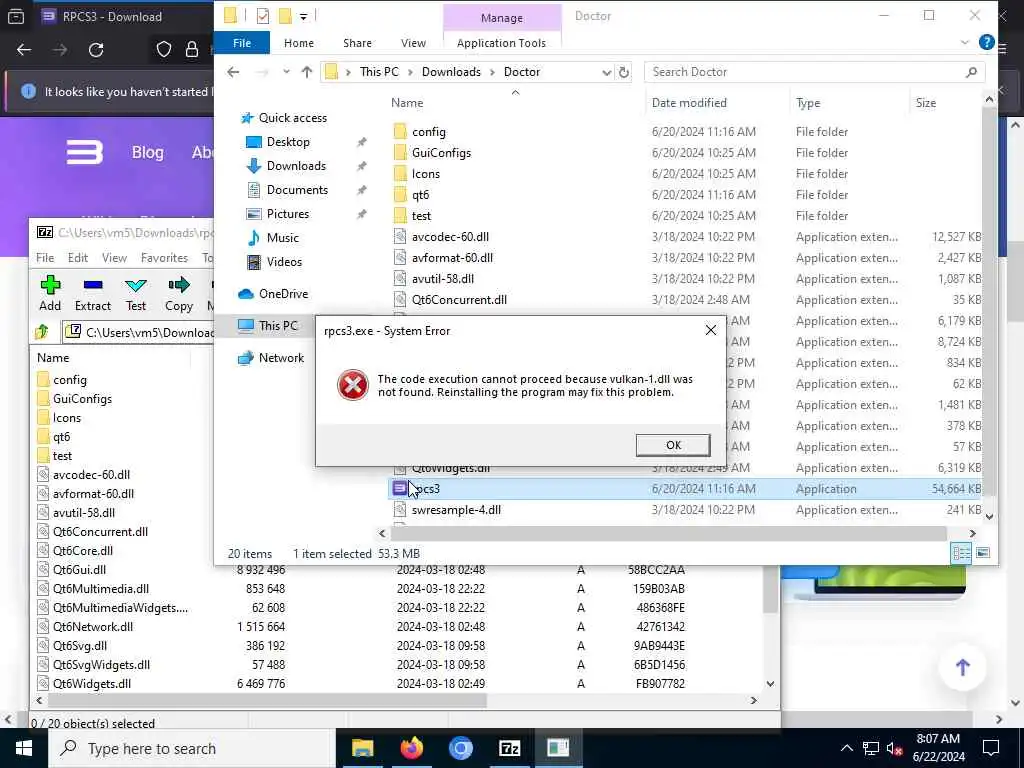The image size is (1024, 768).
Task: Open Quick Access Toolbar customize dropdown
Action: [303, 16]
